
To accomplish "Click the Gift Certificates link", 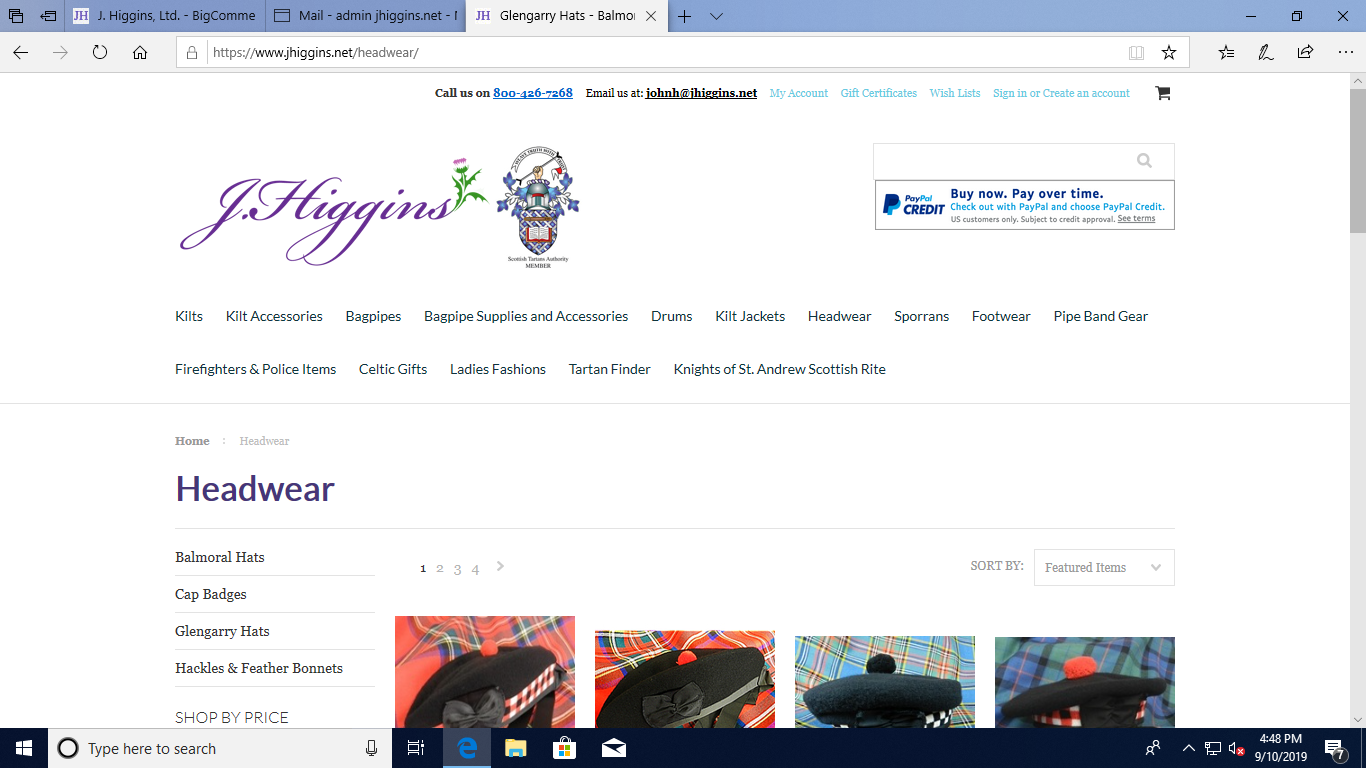I will [x=878, y=93].
